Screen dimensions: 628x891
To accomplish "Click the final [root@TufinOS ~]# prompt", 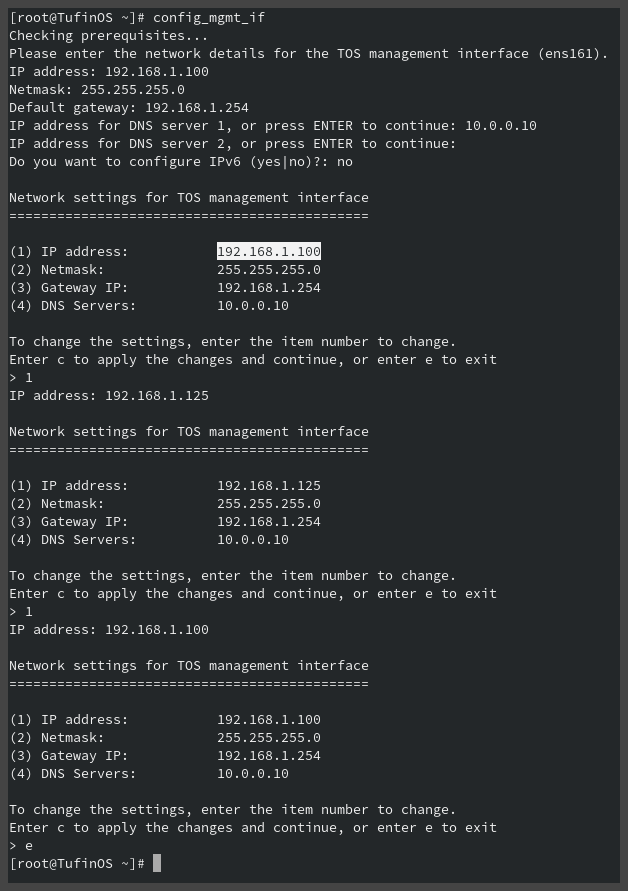I will [x=77, y=863].
